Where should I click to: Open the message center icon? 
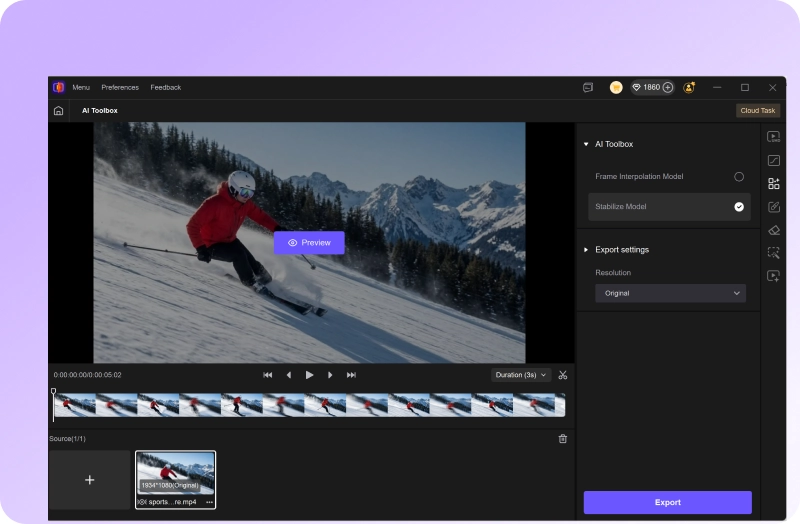588,88
